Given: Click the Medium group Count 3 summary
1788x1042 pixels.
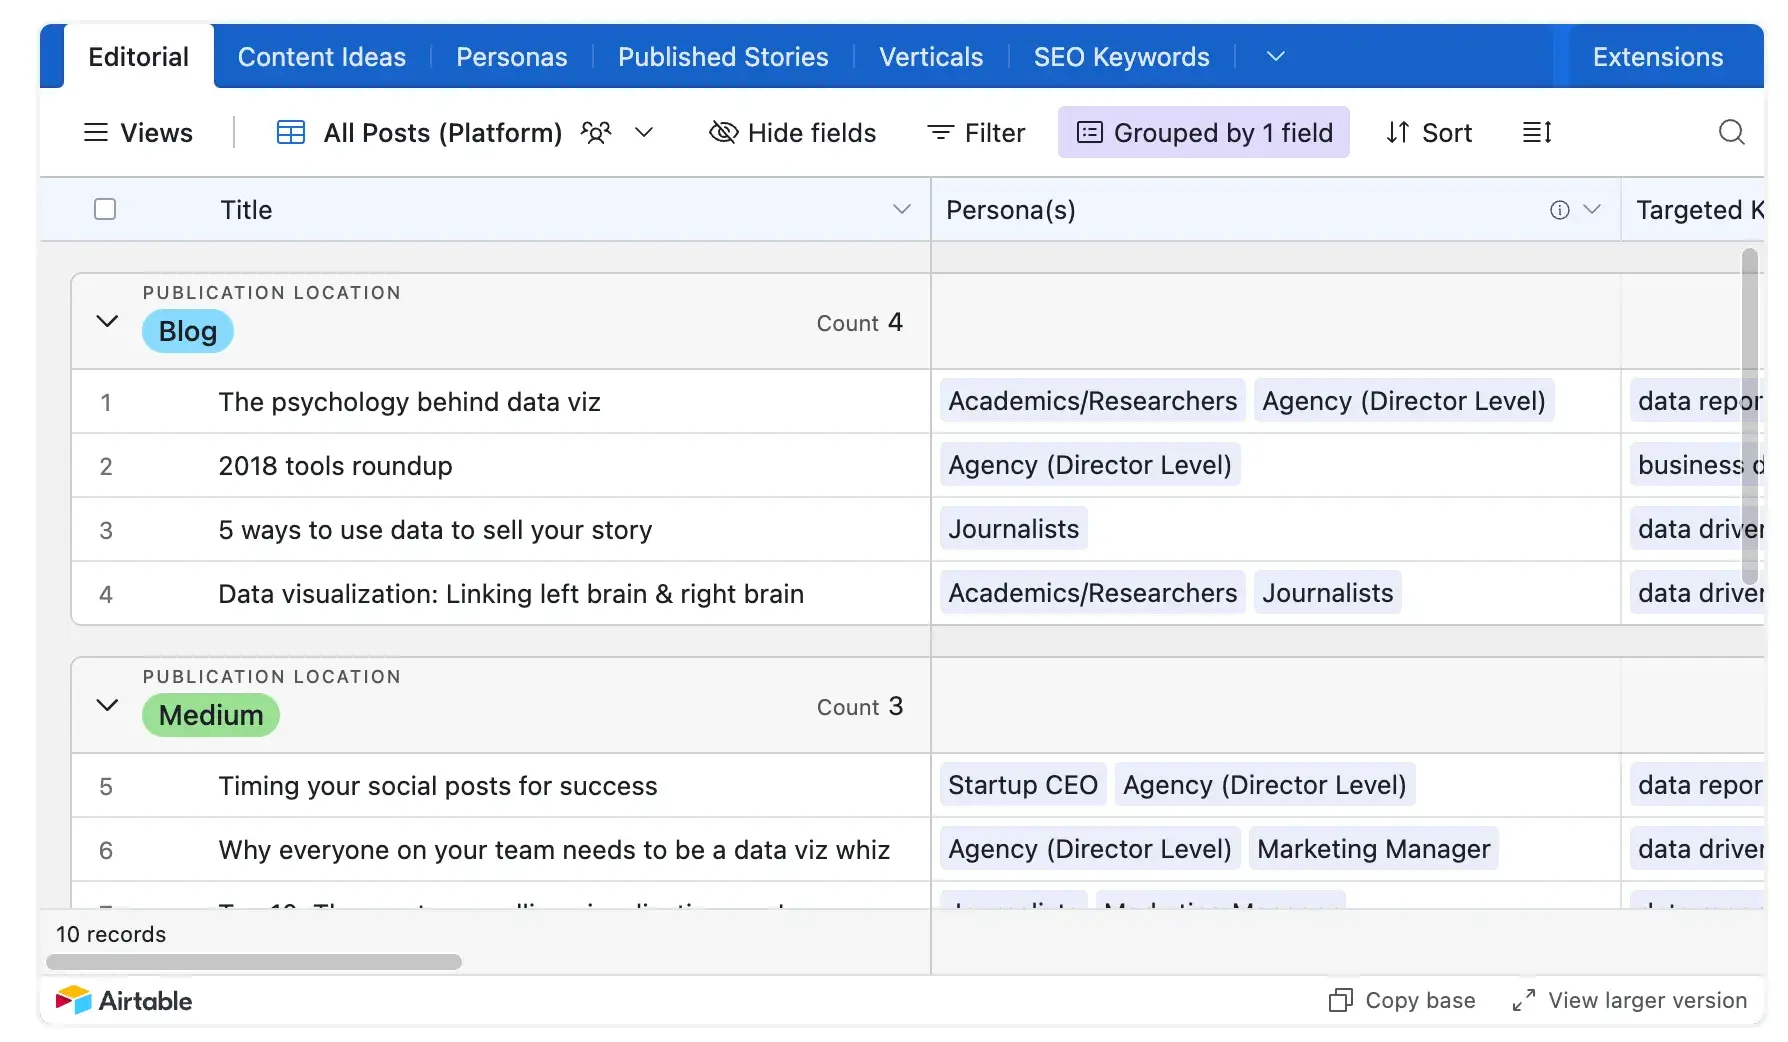Looking at the screenshot, I should pos(860,706).
